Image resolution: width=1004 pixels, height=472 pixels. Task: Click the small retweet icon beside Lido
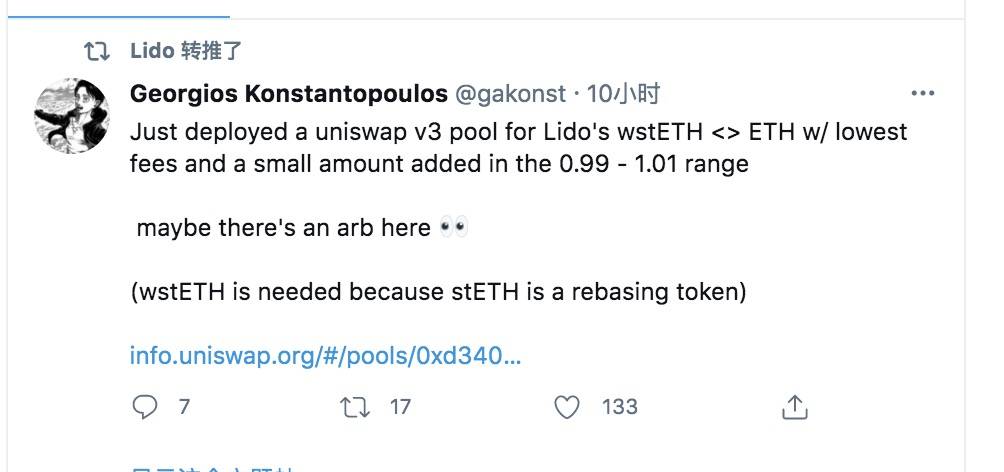97,50
